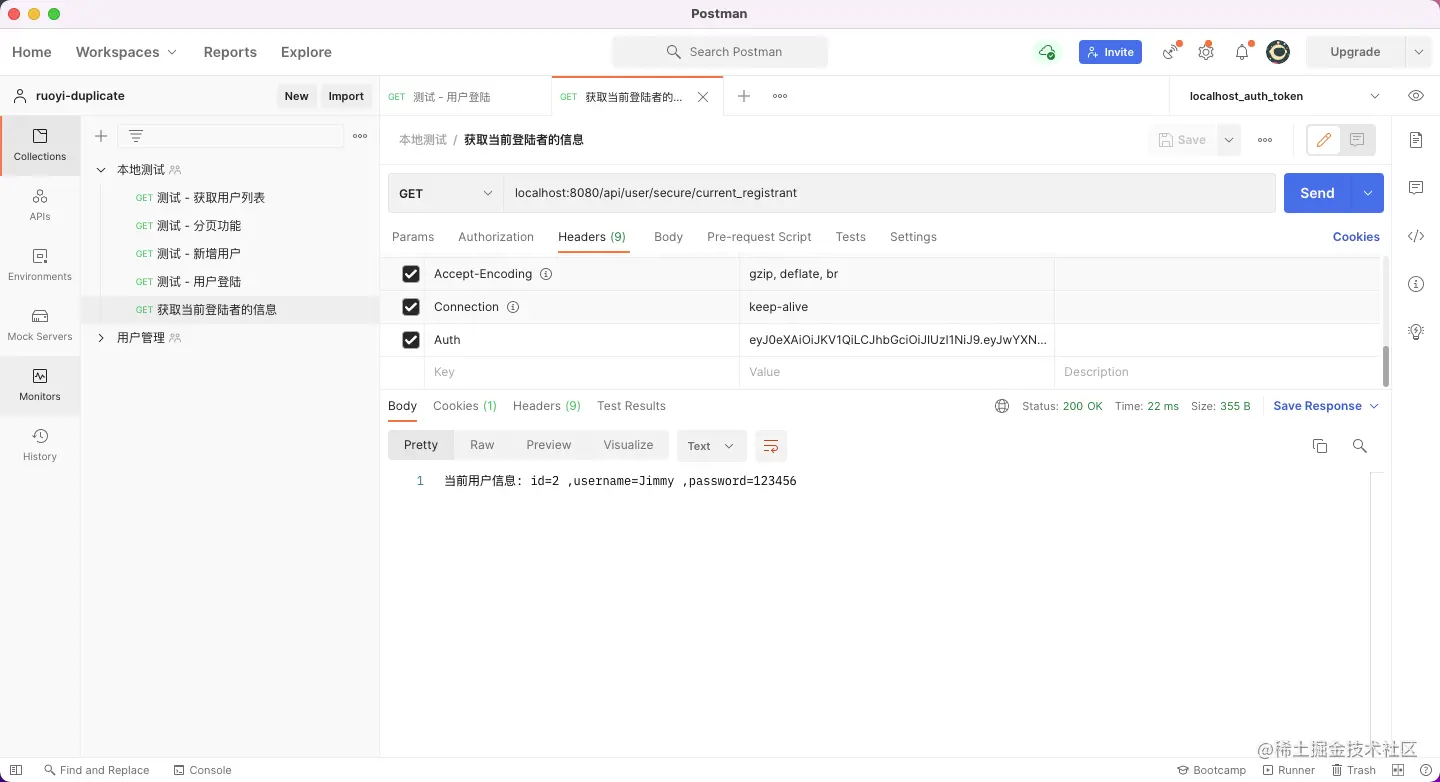
Task: Disable the Accept-Encoding header
Action: [411, 273]
